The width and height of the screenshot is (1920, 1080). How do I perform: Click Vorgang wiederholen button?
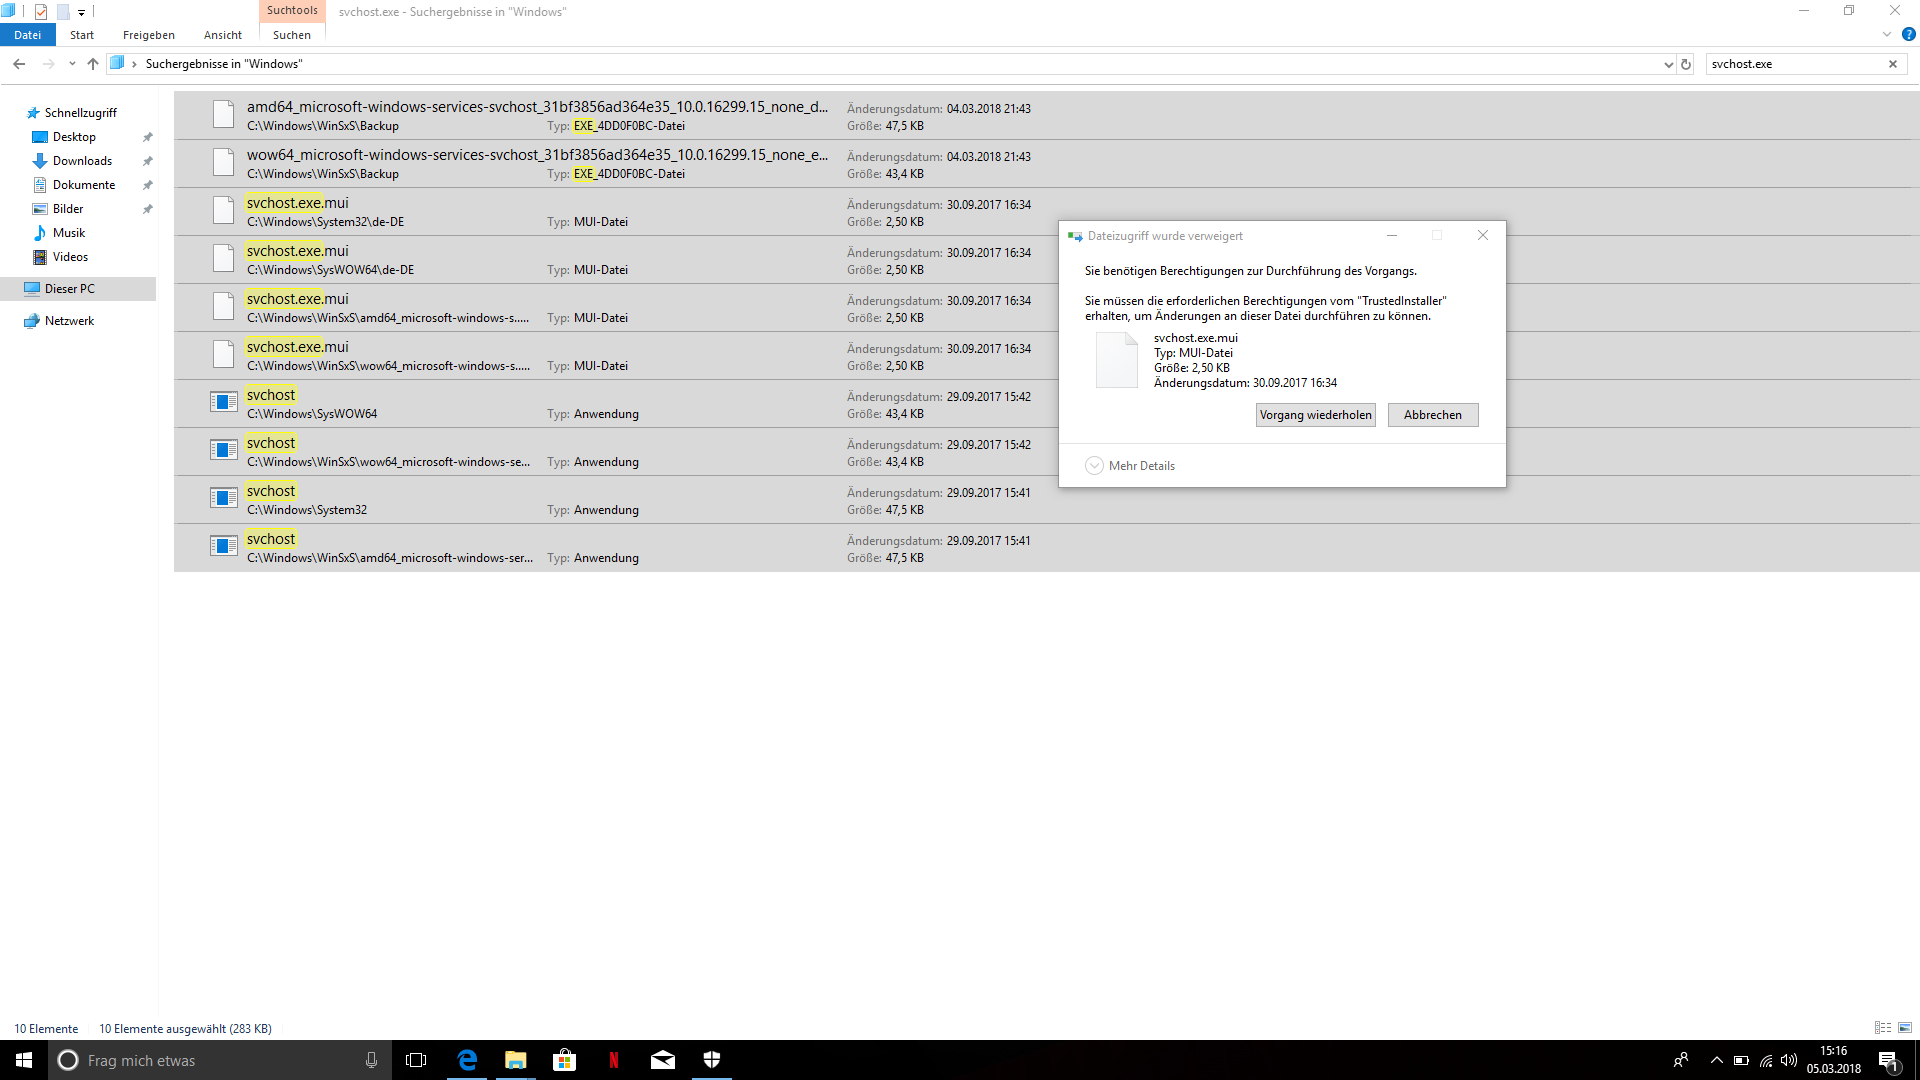(1315, 415)
